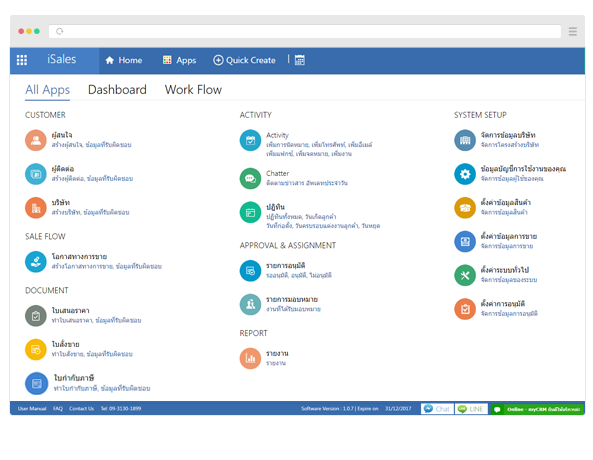This screenshot has width=593, height=460.
Task: Open the LINE chat button in footer
Action: point(471,409)
